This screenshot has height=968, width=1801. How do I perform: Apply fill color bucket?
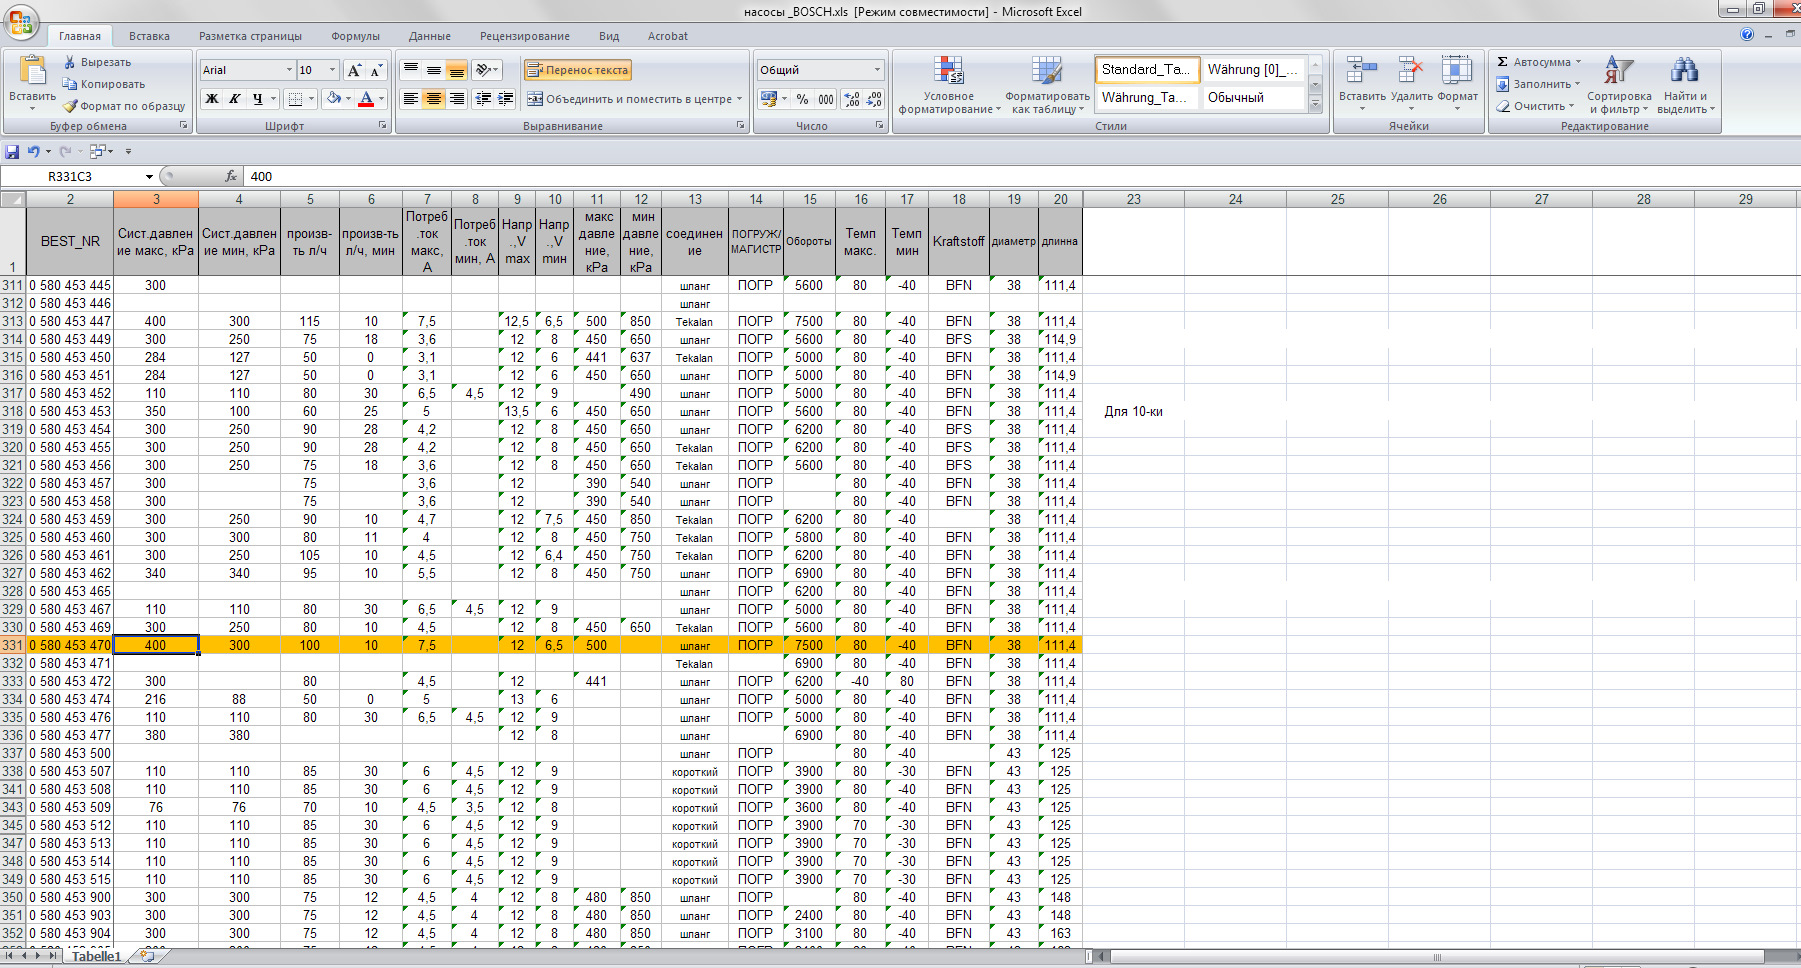tap(334, 99)
